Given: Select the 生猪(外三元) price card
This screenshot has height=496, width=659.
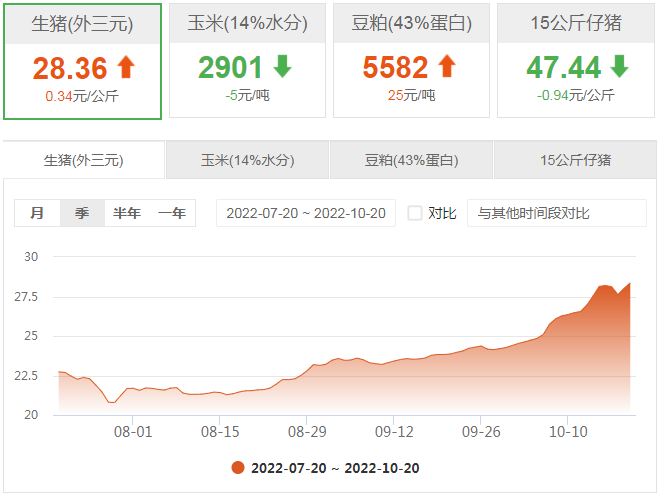Looking at the screenshot, I should point(82,61).
